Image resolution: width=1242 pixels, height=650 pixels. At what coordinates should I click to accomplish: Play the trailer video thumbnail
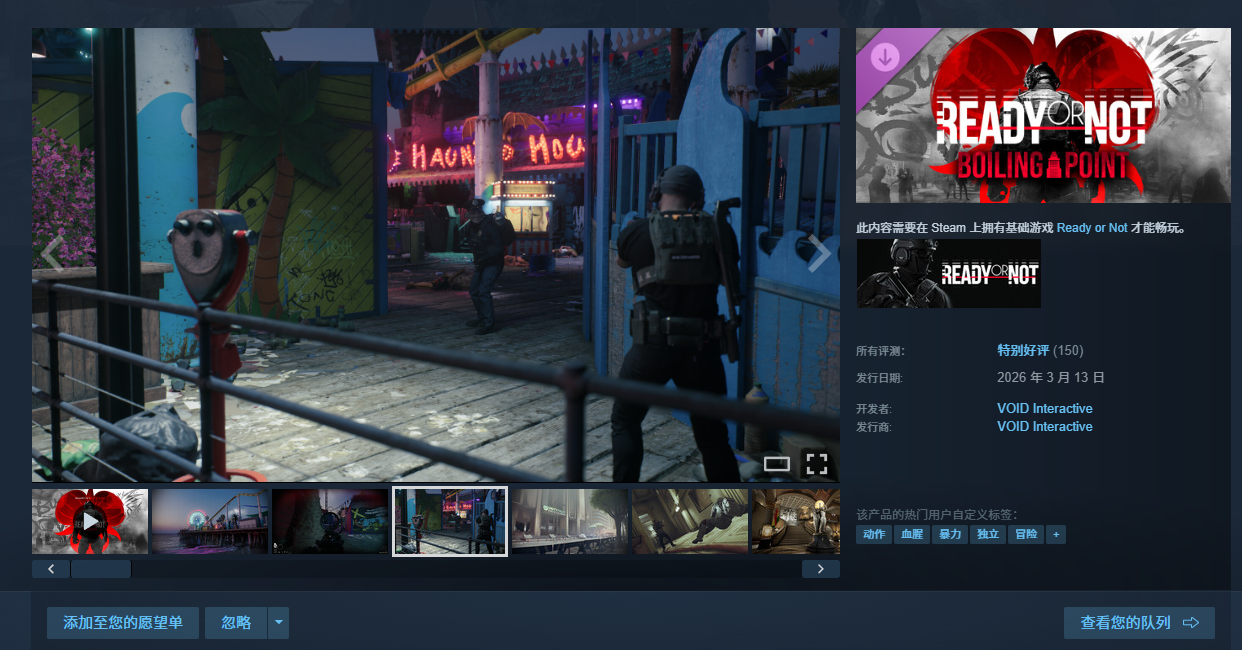click(x=90, y=521)
